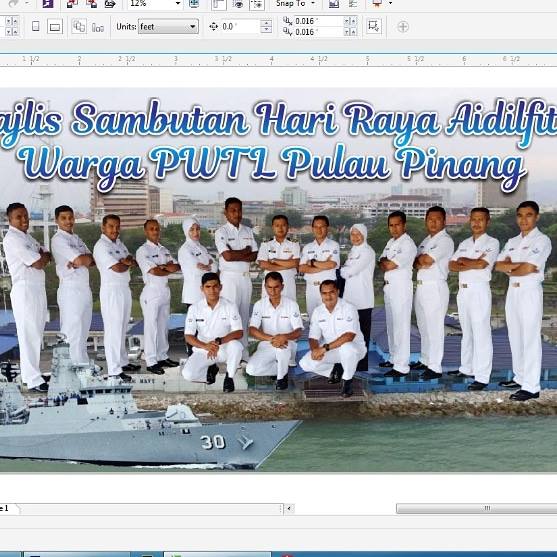Click the import icon

point(72,4)
